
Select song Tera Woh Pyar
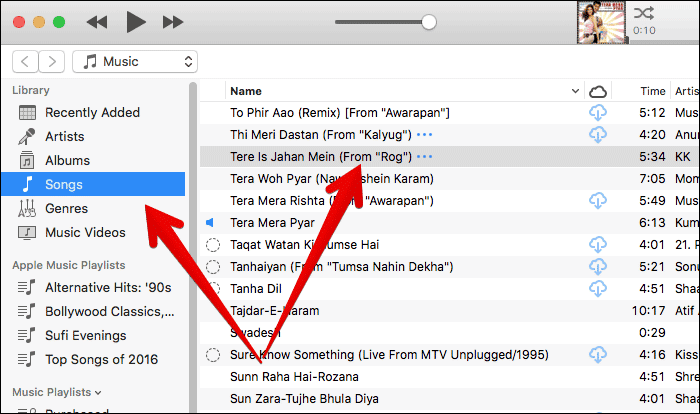pos(332,179)
